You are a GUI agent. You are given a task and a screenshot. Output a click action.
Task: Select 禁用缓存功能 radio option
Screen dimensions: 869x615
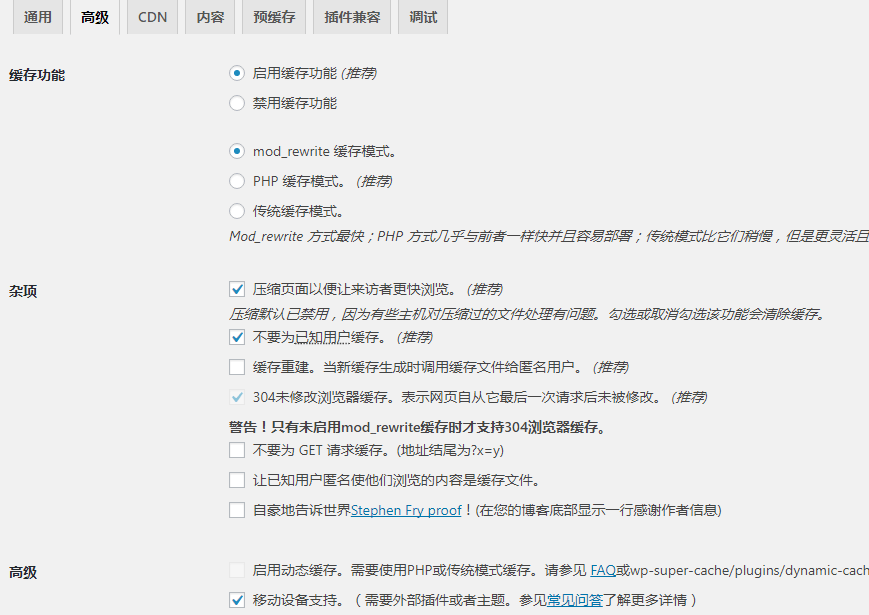[x=236, y=103]
